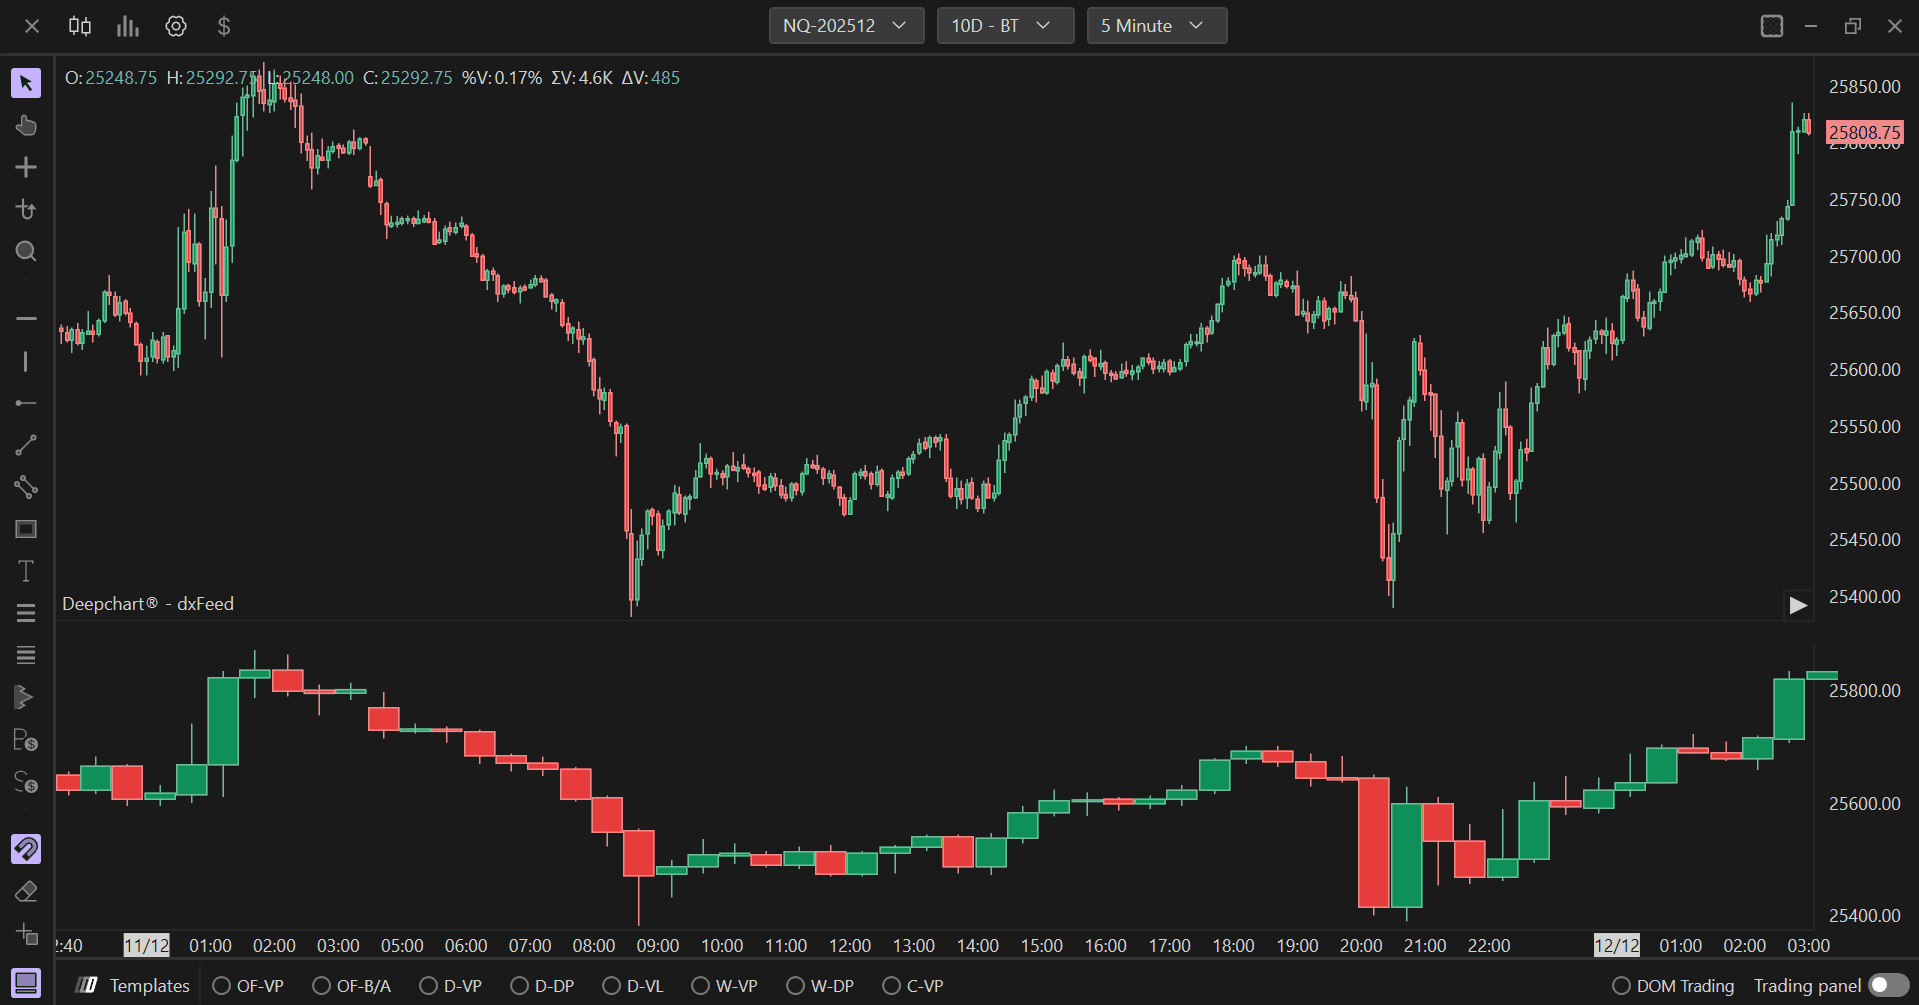Click the play arrow on chart
Screen dimensions: 1919x1005
point(1798,605)
